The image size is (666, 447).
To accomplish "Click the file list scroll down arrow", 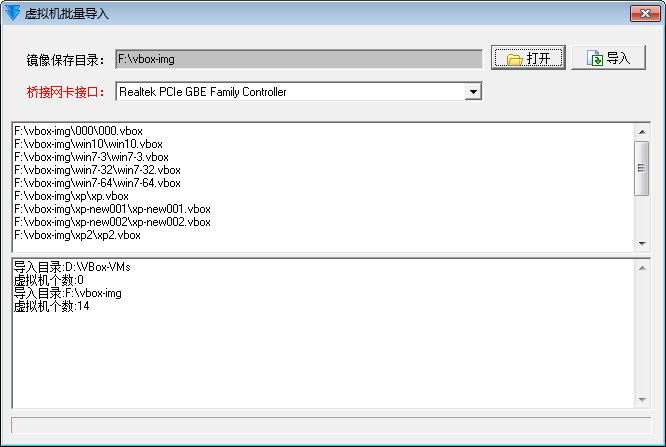I will coord(642,243).
